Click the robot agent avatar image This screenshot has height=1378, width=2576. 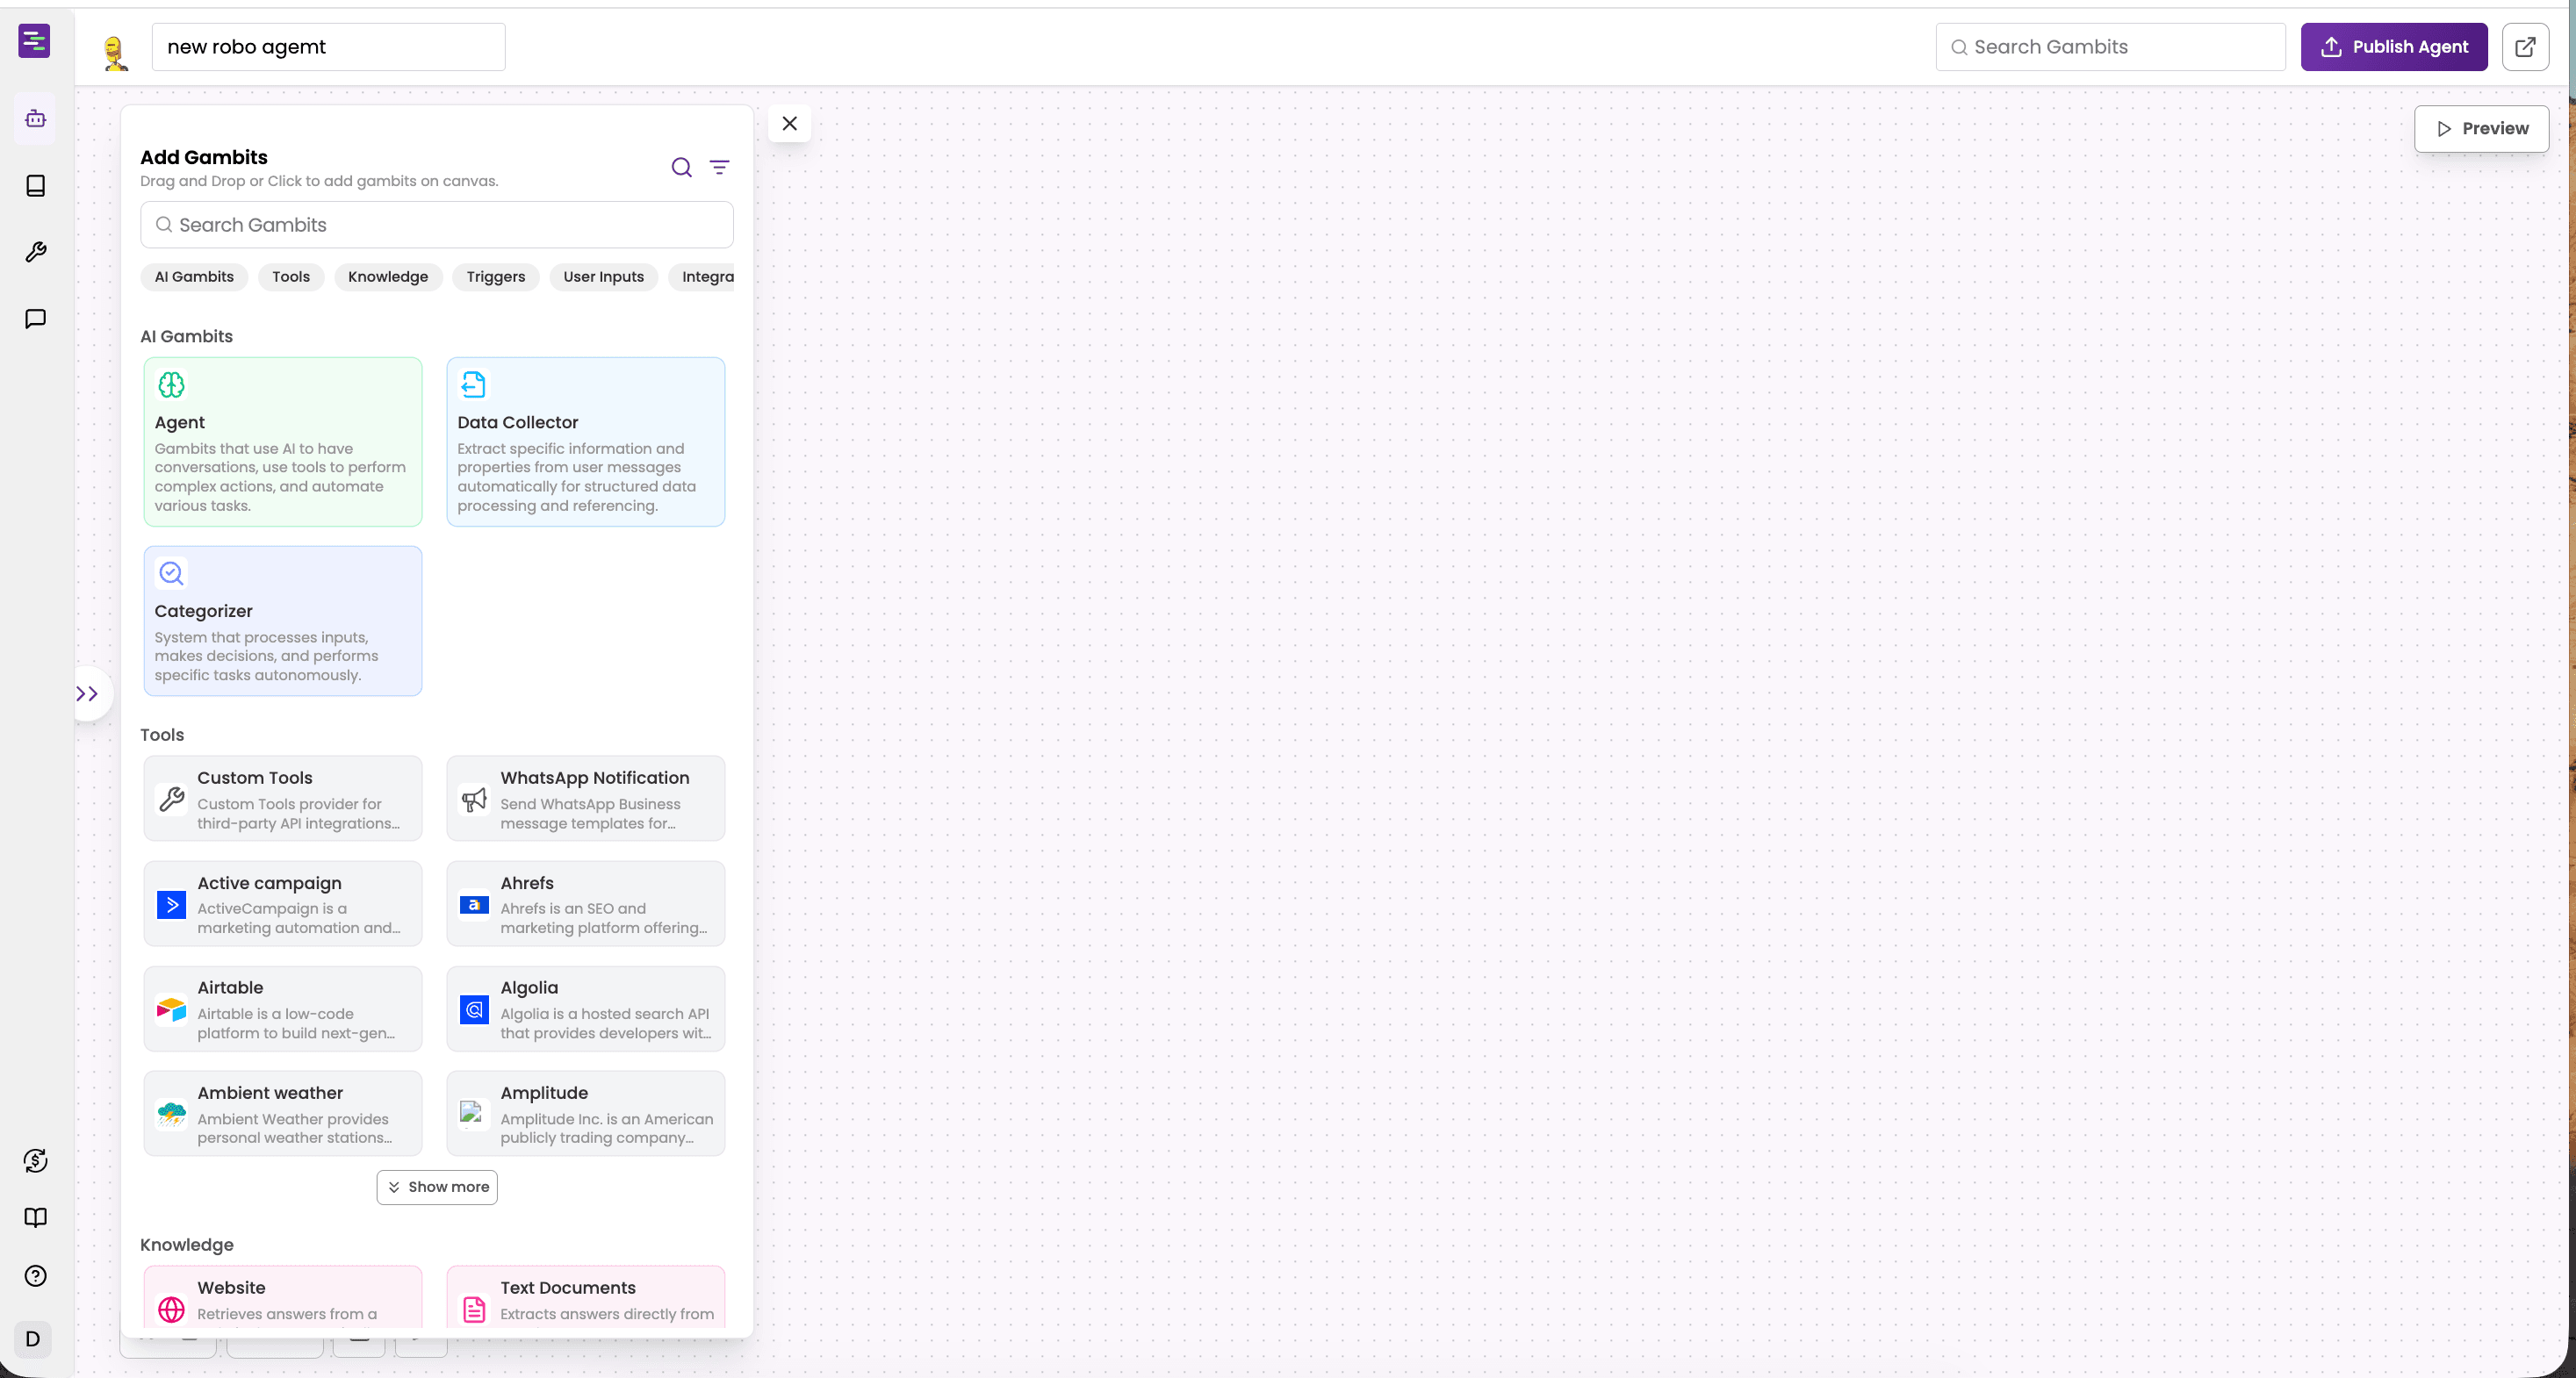pos(116,52)
